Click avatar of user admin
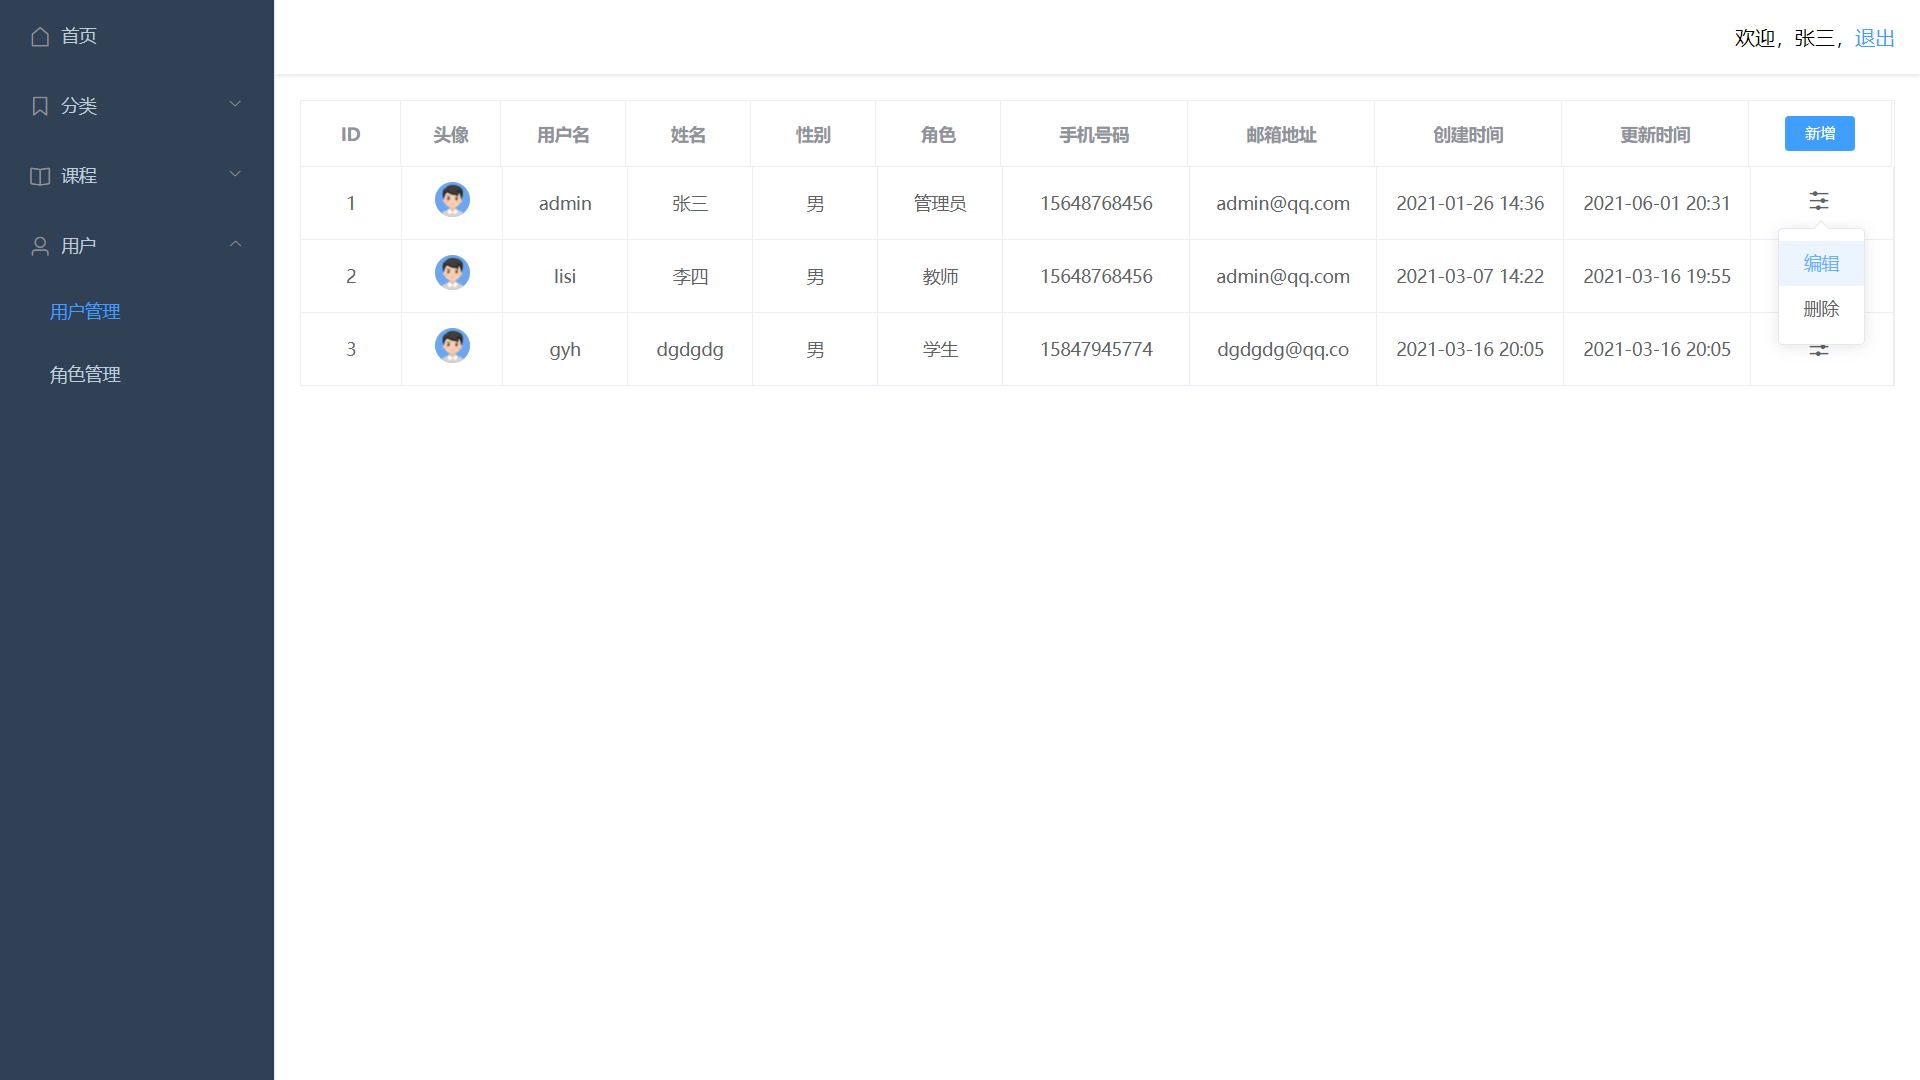The width and height of the screenshot is (1920, 1080). tap(452, 200)
